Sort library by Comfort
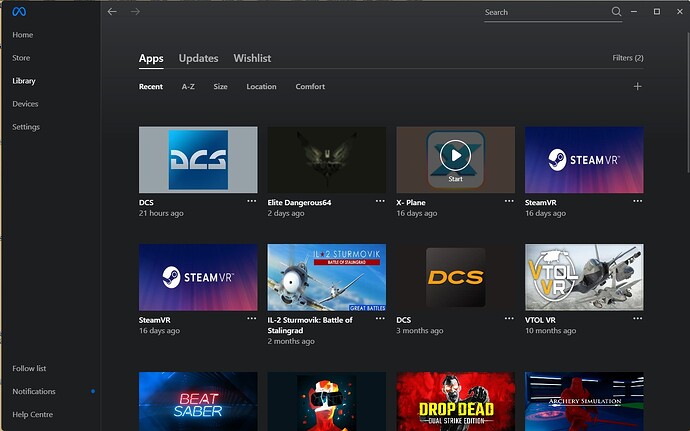Screen dimensions: 690x431 310,87
